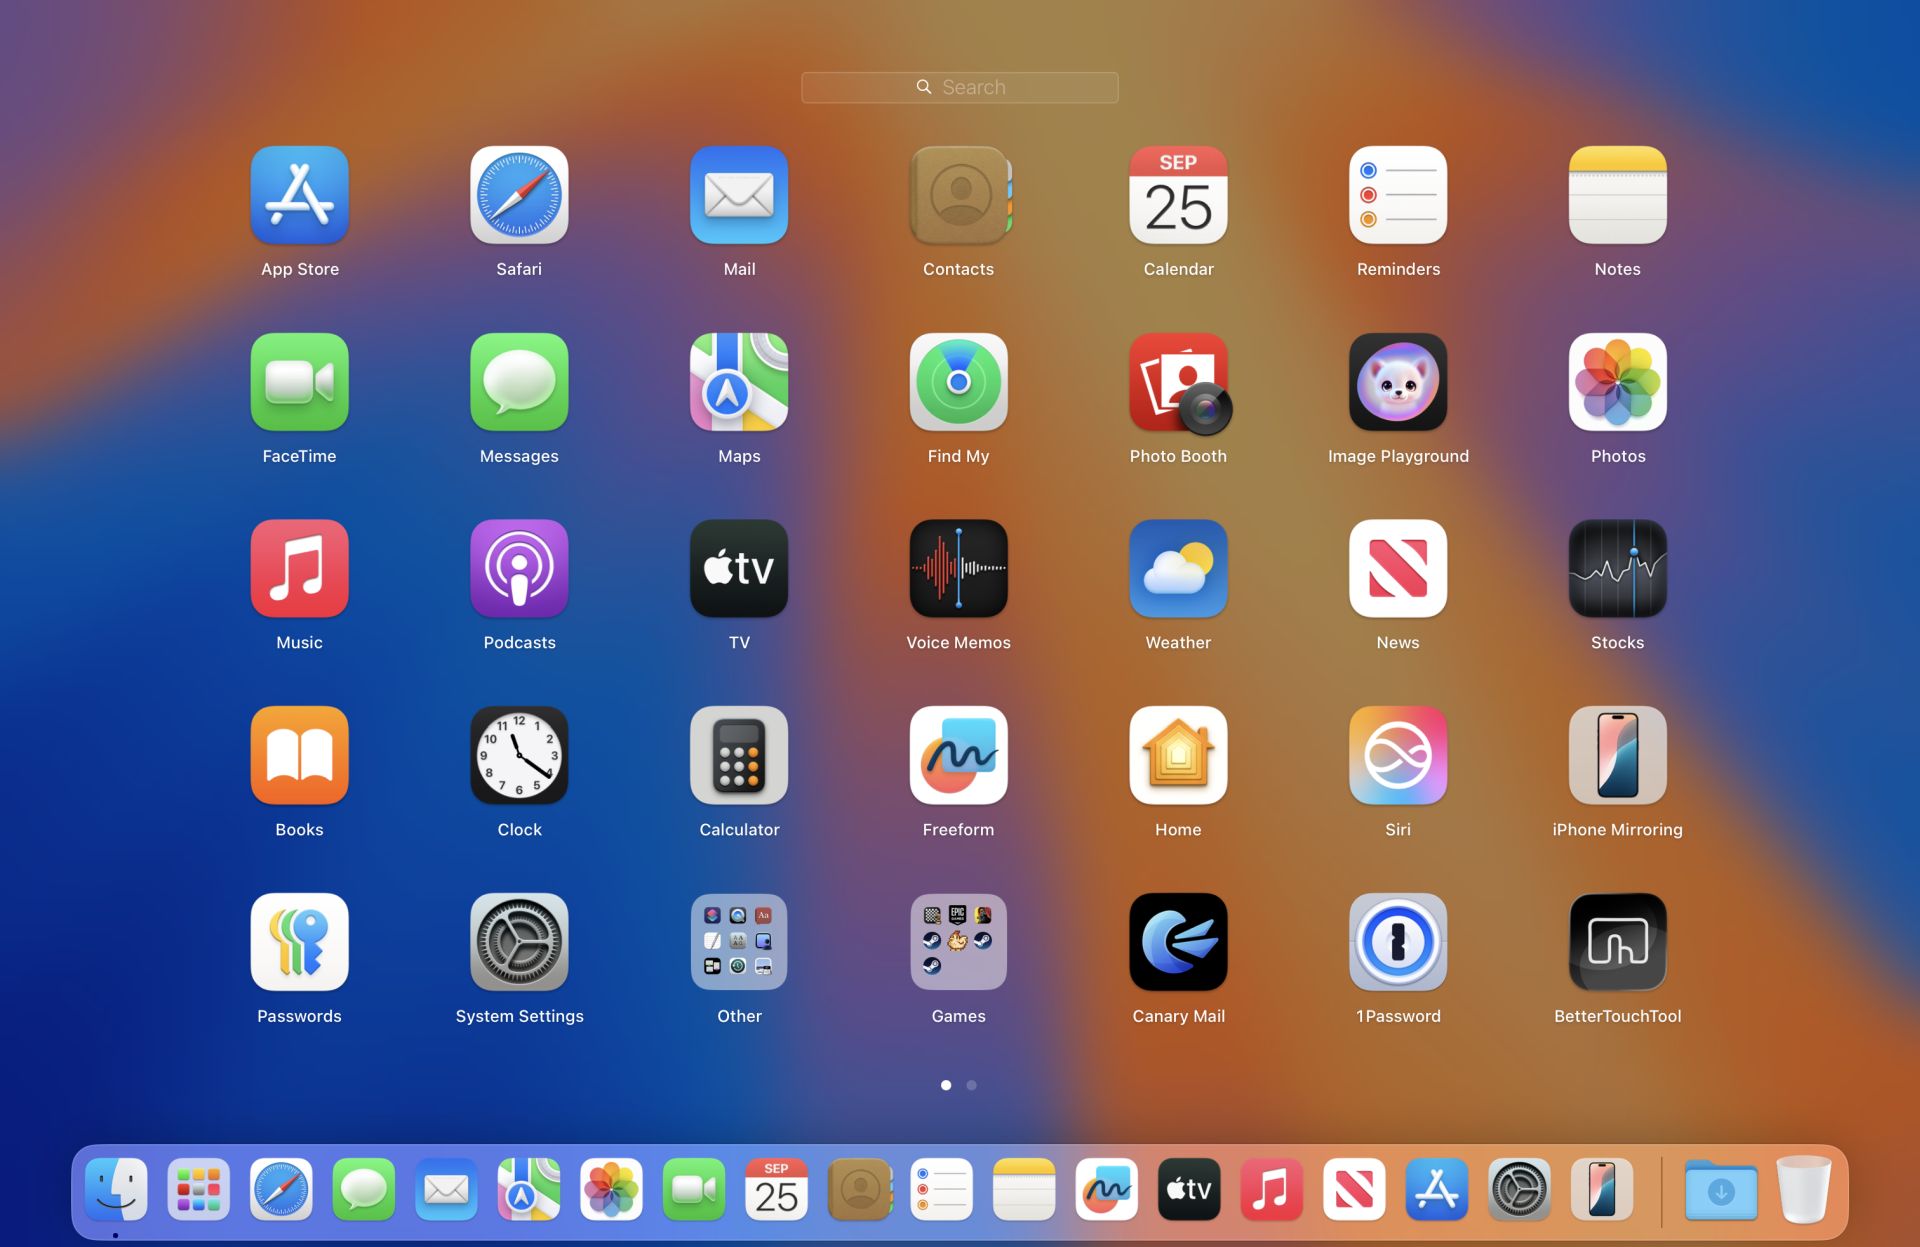Open the Image Playground app

[x=1397, y=383]
